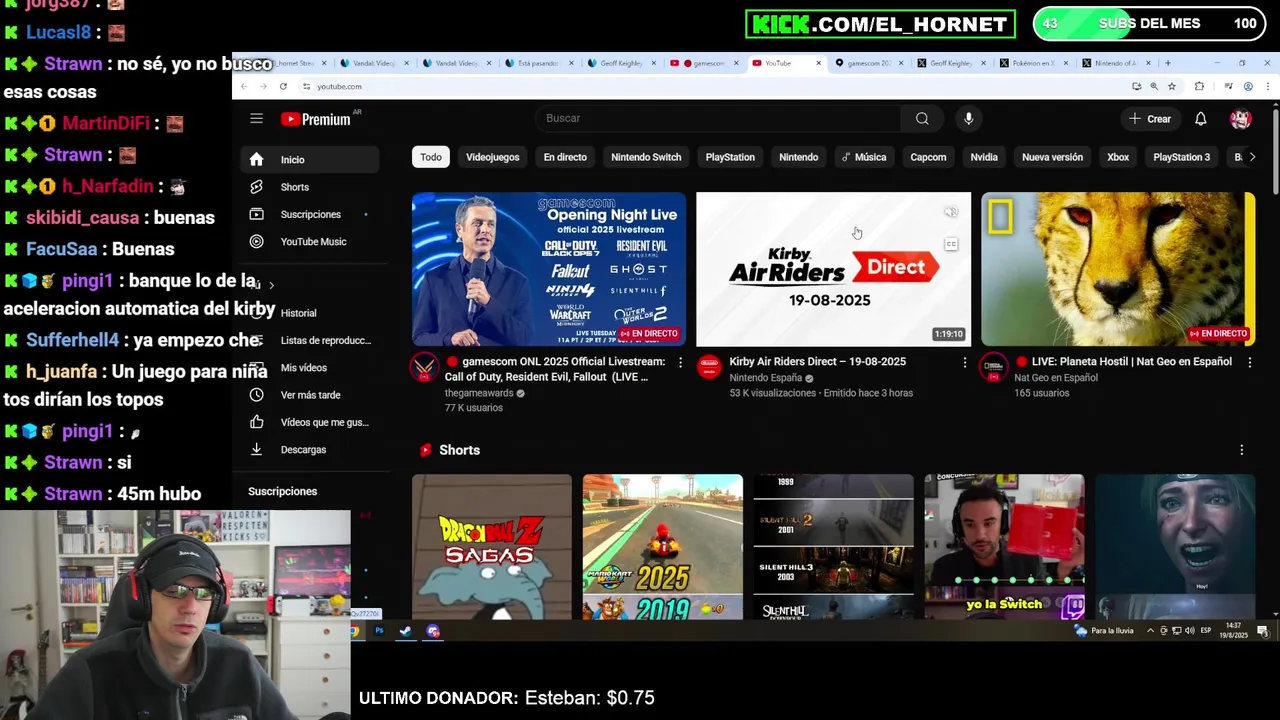Open Chrome from the taskbar
Image resolution: width=1280 pixels, height=720 pixels.
pos(354,631)
